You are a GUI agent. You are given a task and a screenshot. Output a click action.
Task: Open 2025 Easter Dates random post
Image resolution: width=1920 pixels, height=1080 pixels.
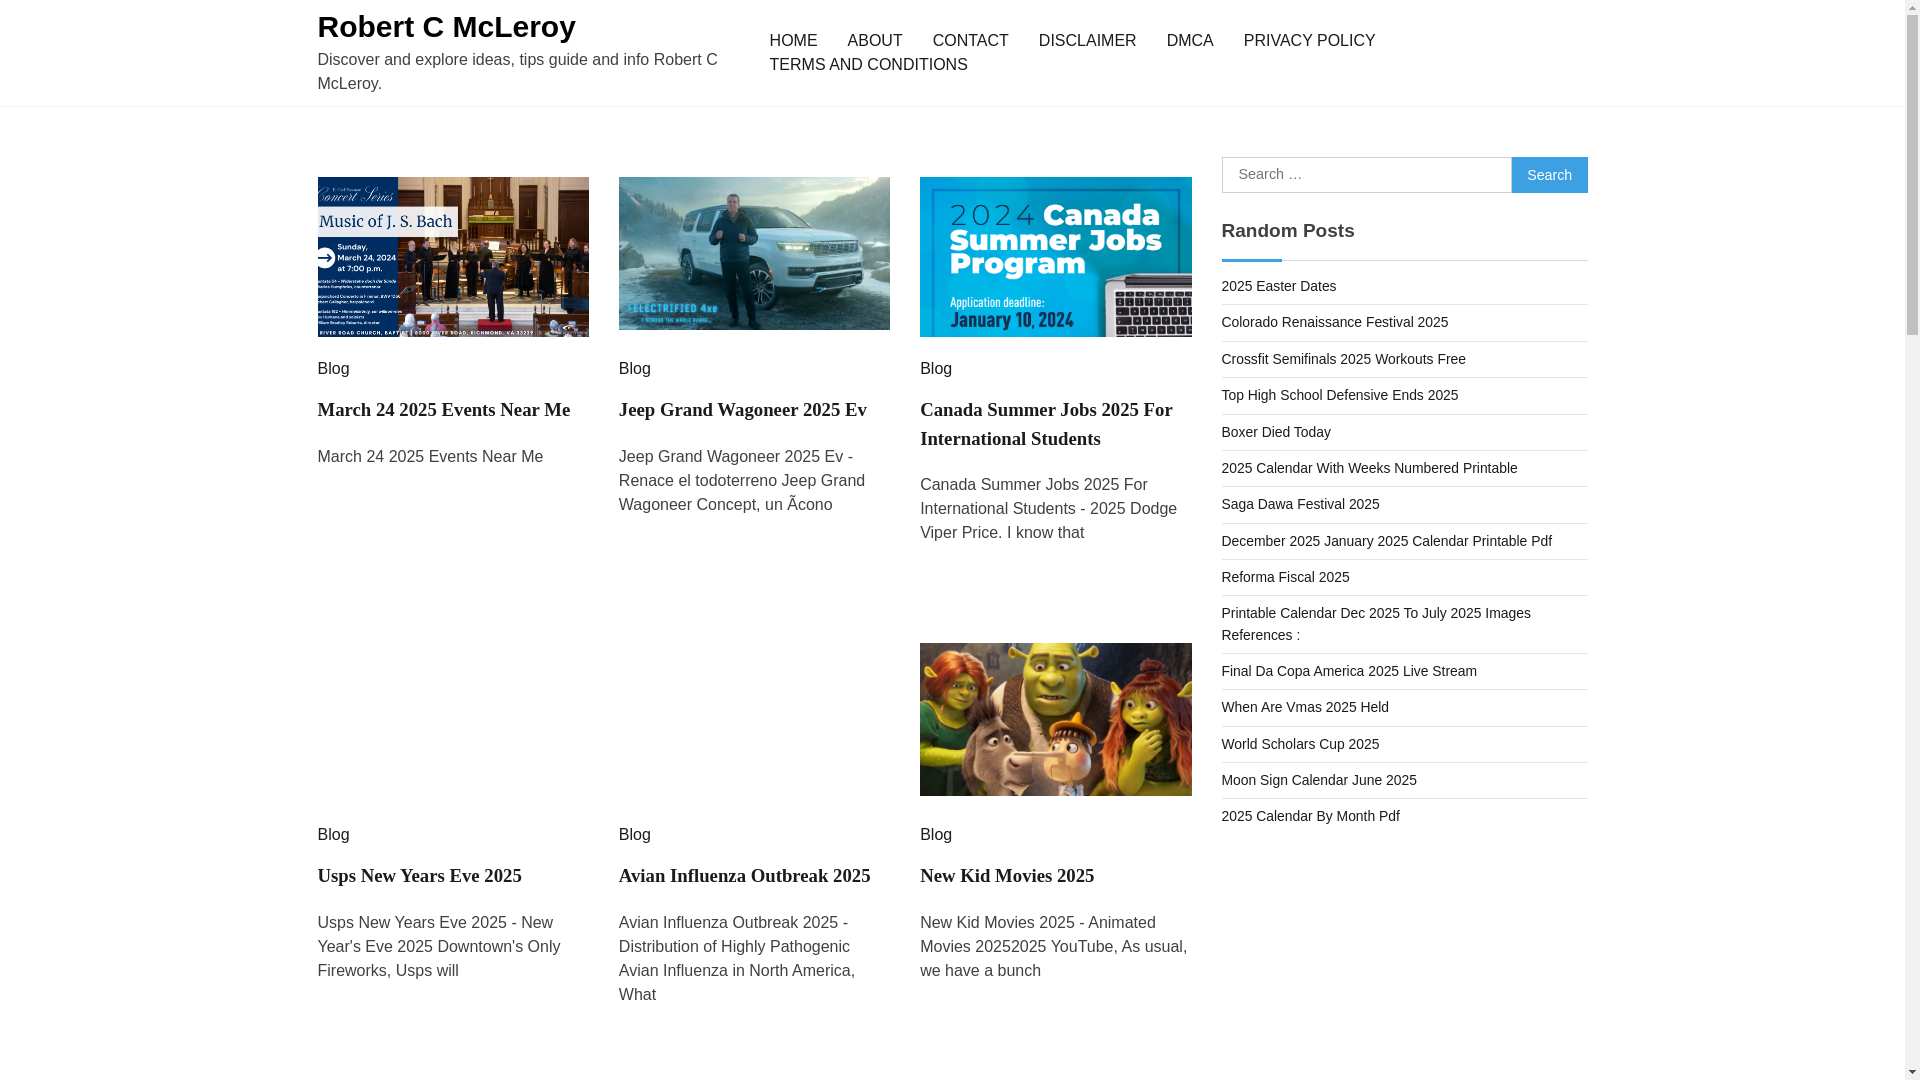pos(1279,286)
